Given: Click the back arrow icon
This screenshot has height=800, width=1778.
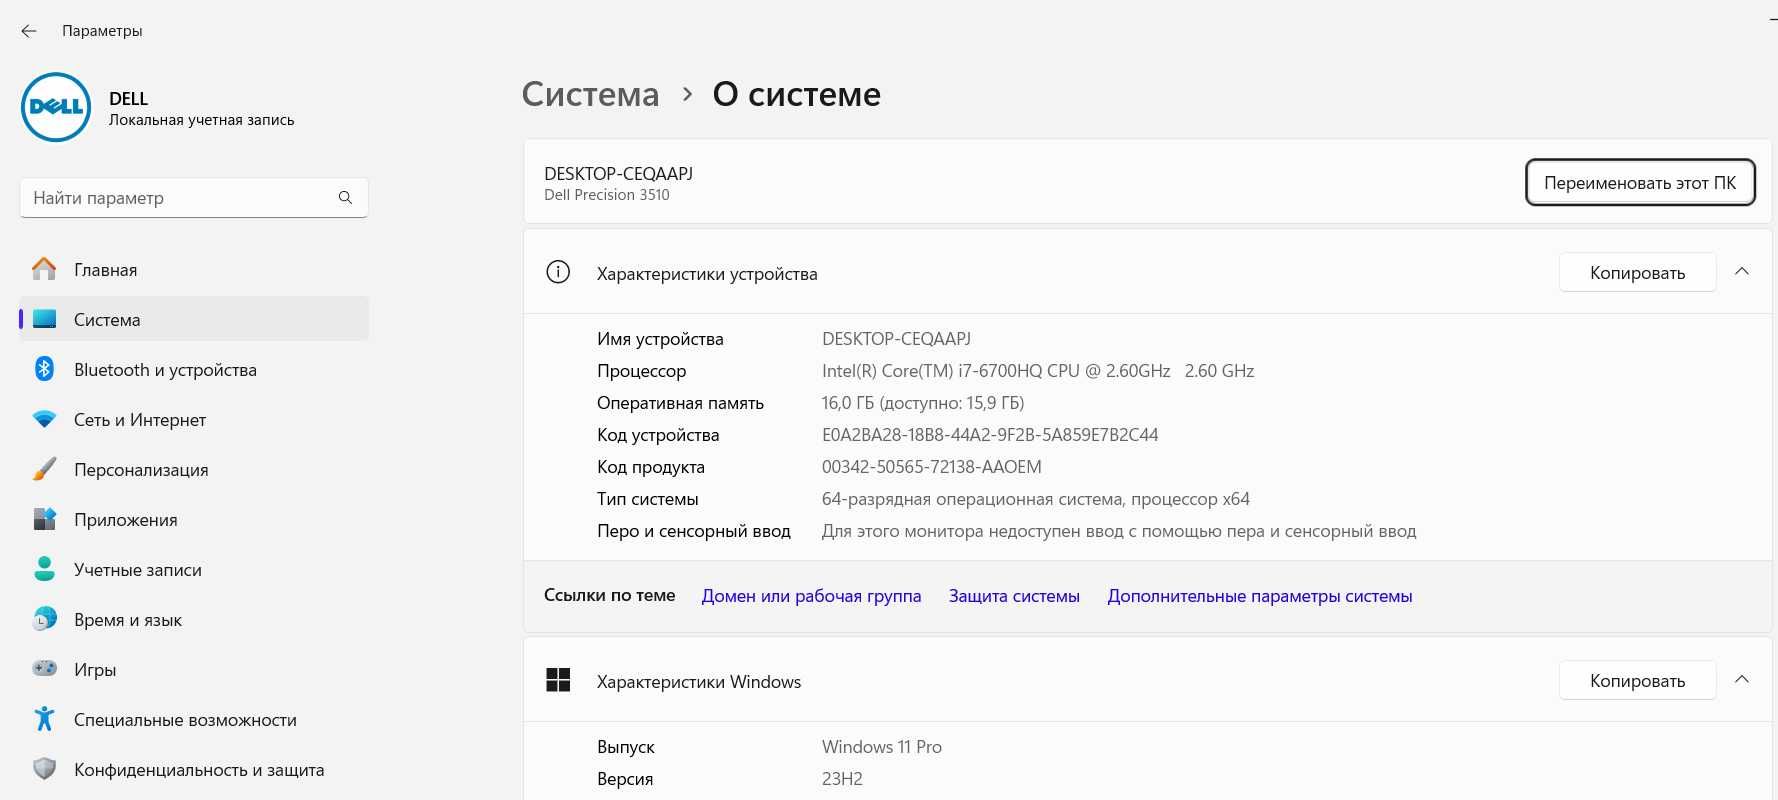Looking at the screenshot, I should click(29, 31).
